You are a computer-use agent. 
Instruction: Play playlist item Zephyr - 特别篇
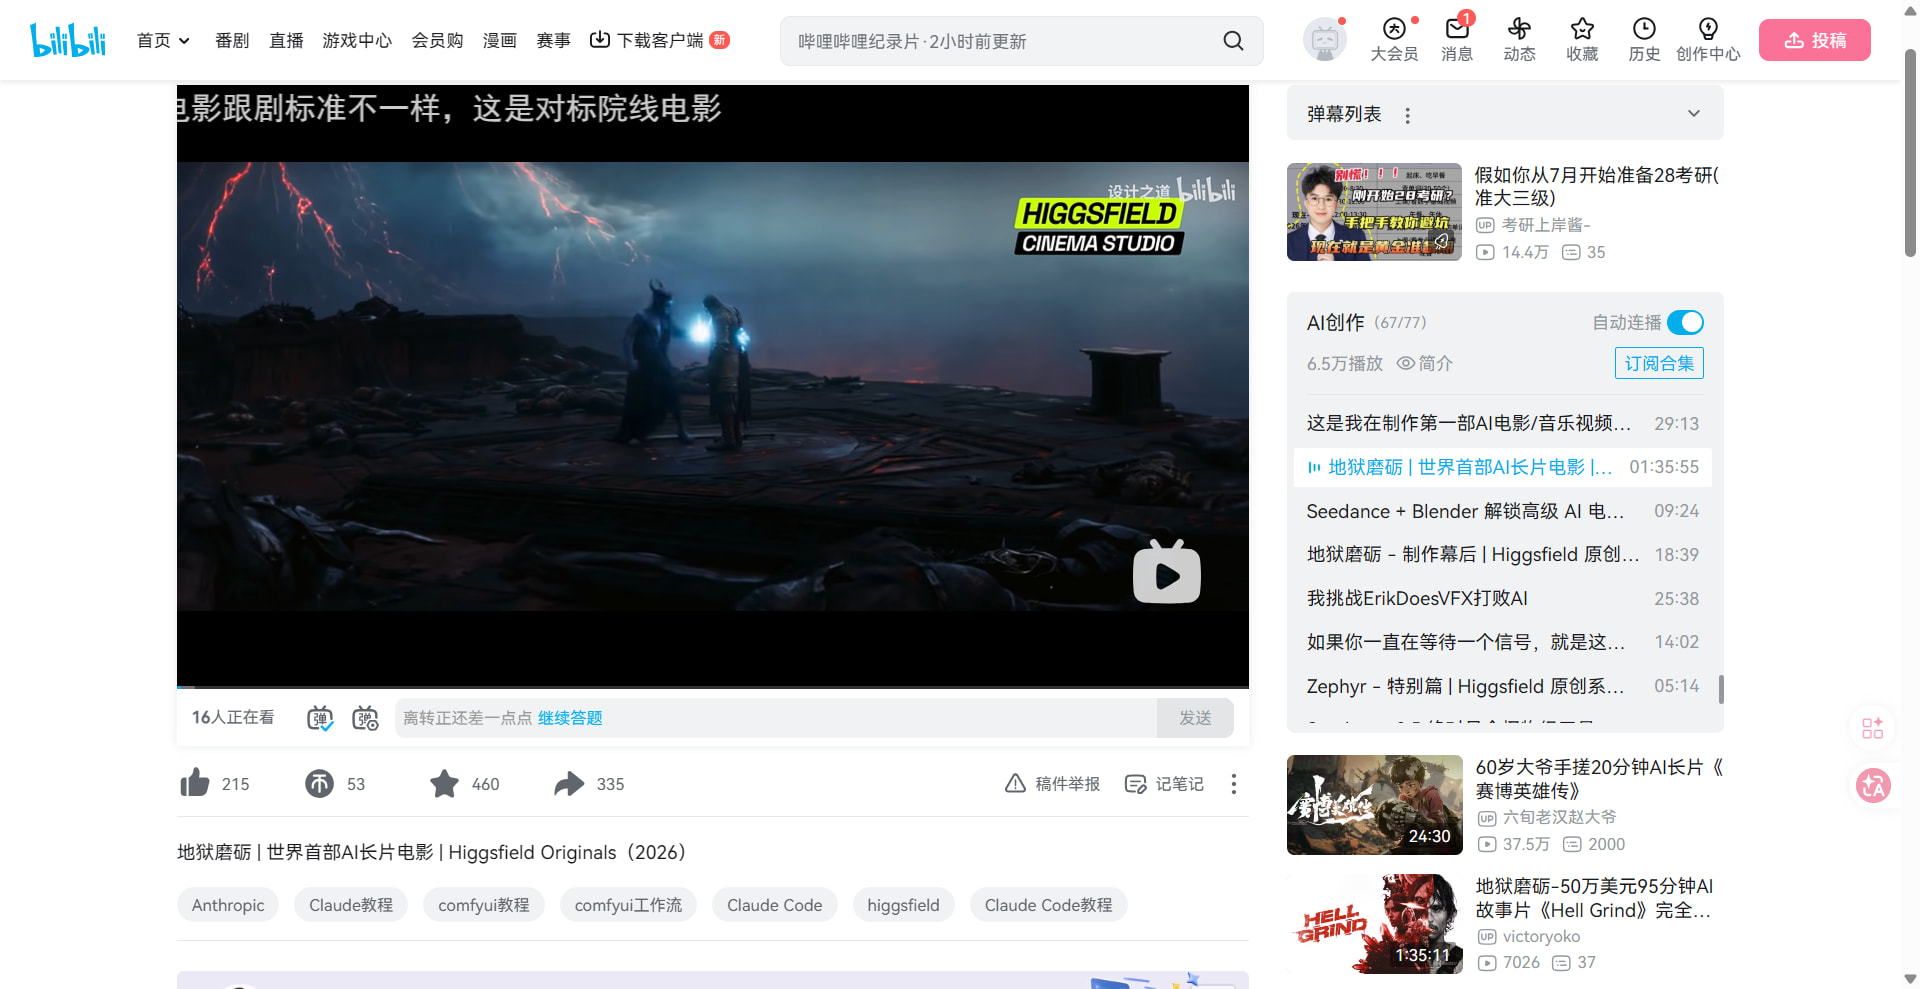click(1502, 686)
